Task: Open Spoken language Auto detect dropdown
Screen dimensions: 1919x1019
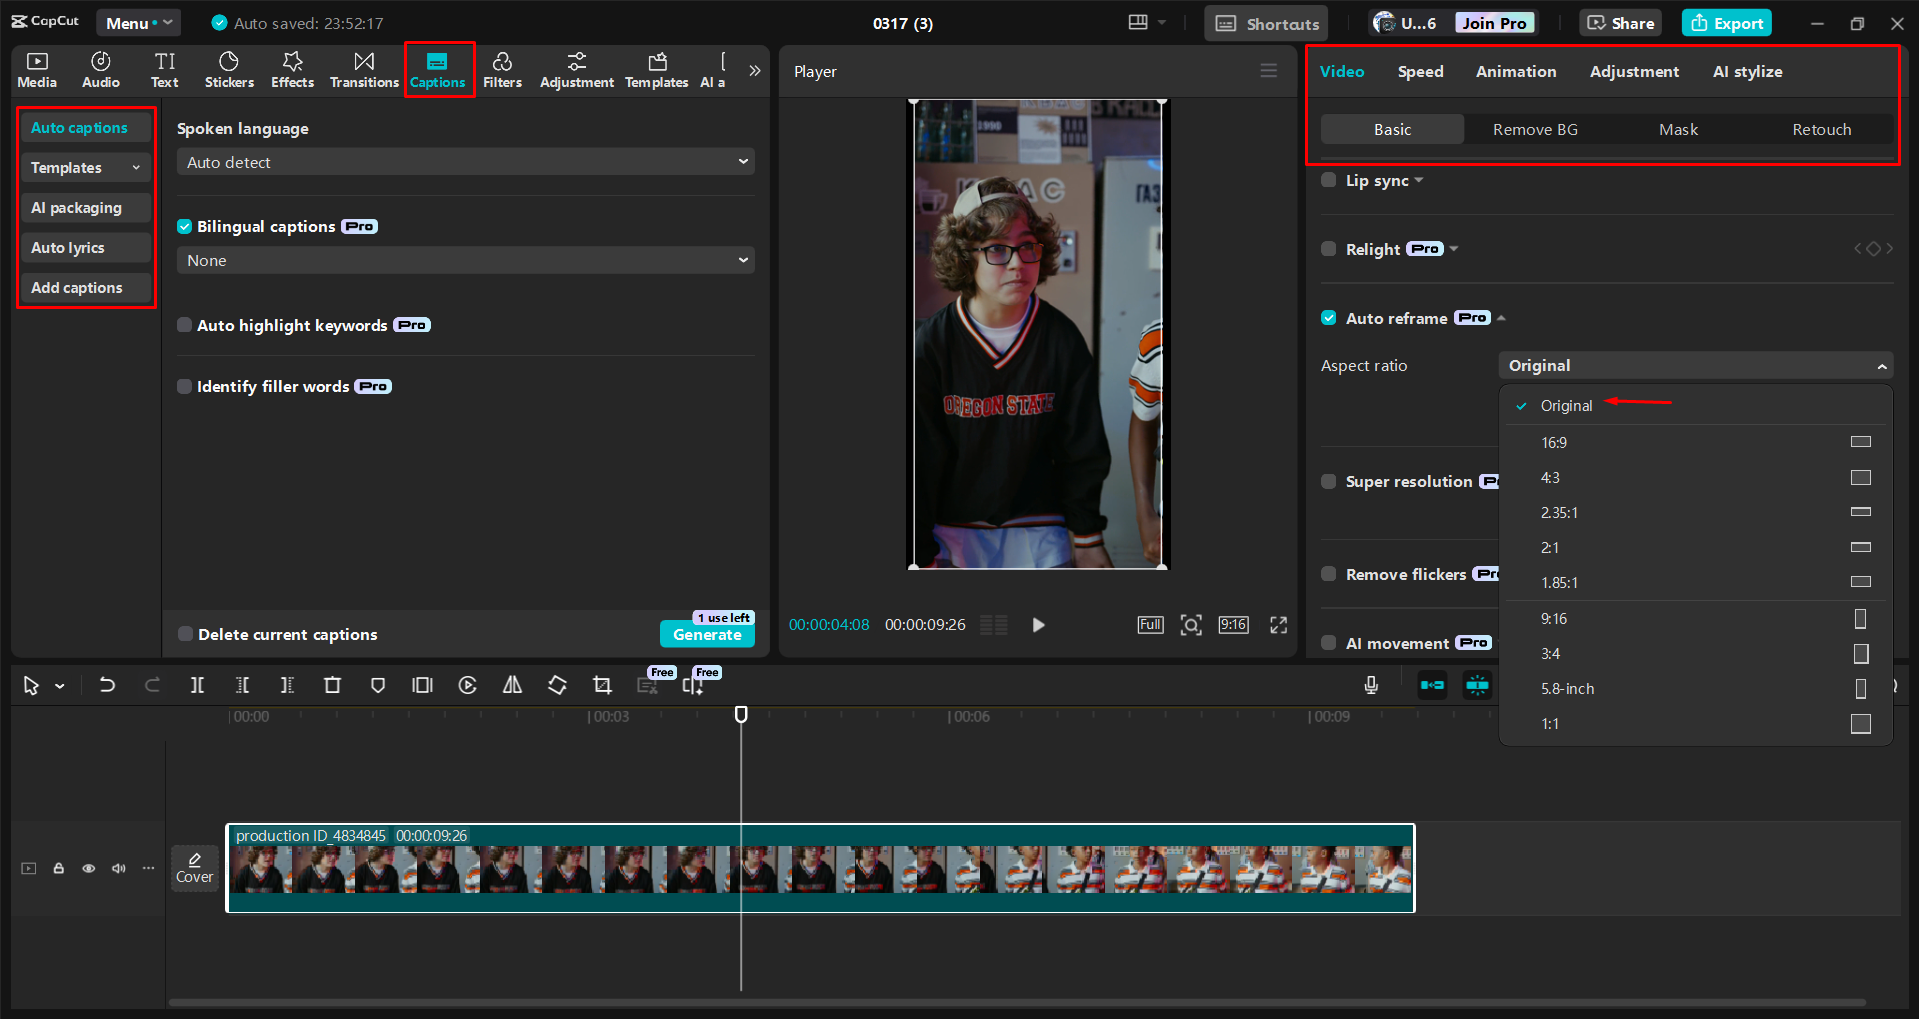Action: click(466, 162)
